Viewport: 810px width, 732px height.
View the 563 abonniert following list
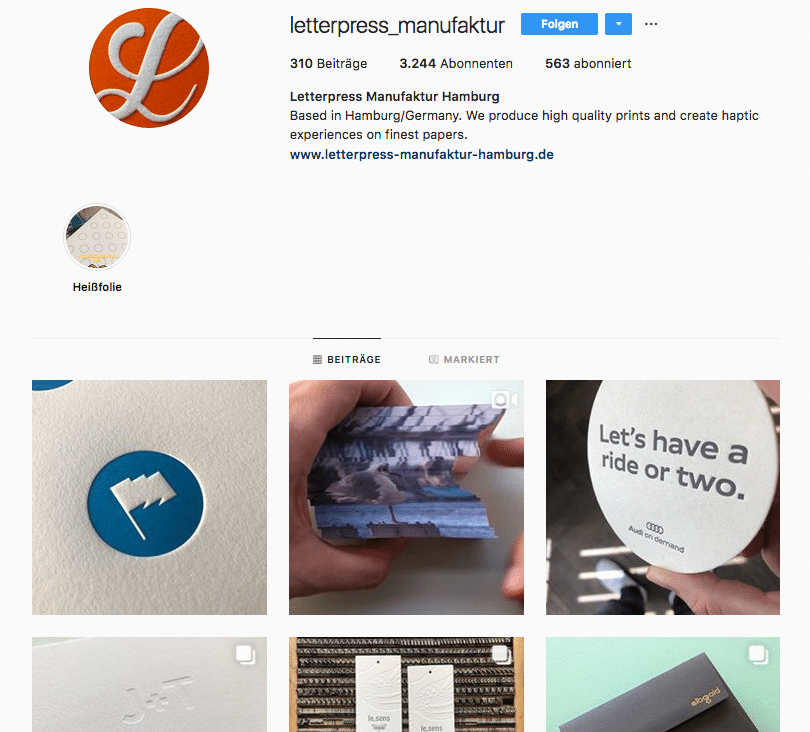(x=588, y=64)
